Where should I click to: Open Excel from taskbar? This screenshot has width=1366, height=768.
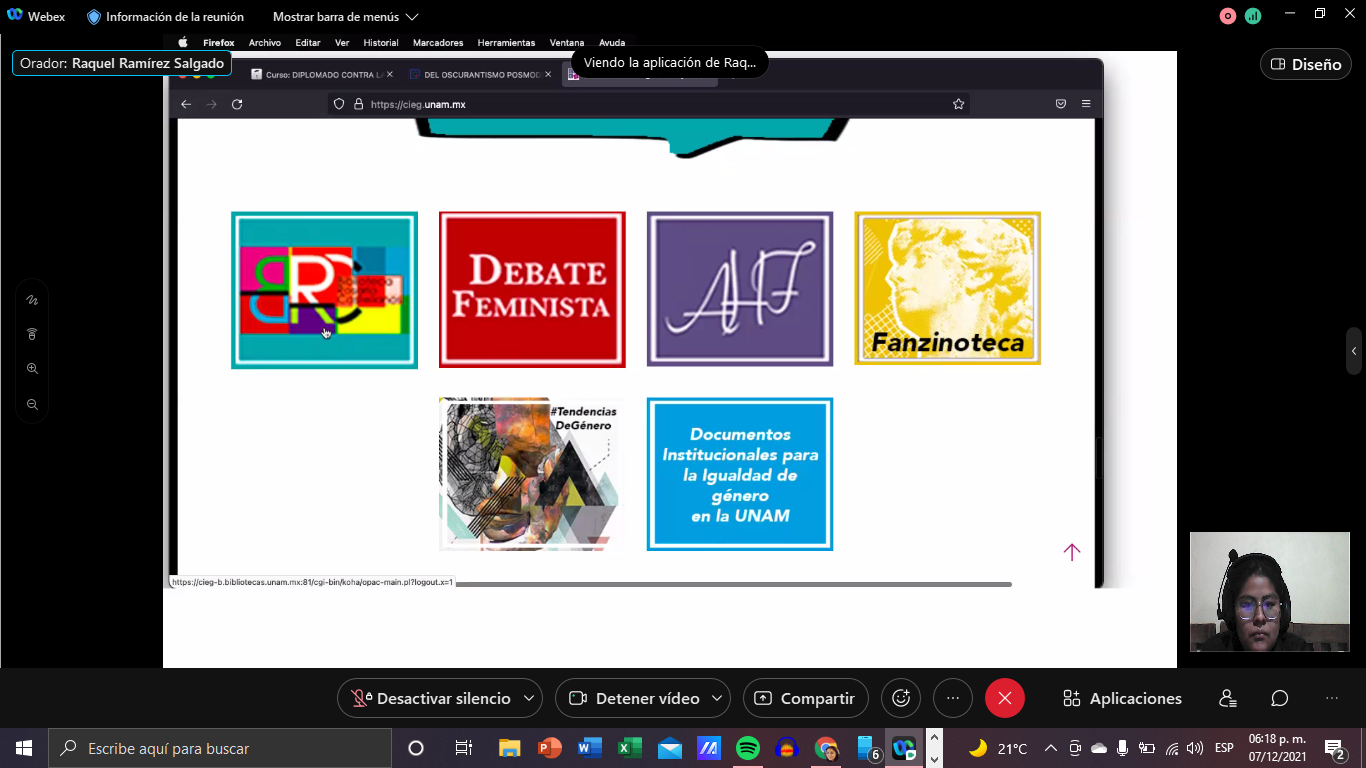[x=629, y=748]
